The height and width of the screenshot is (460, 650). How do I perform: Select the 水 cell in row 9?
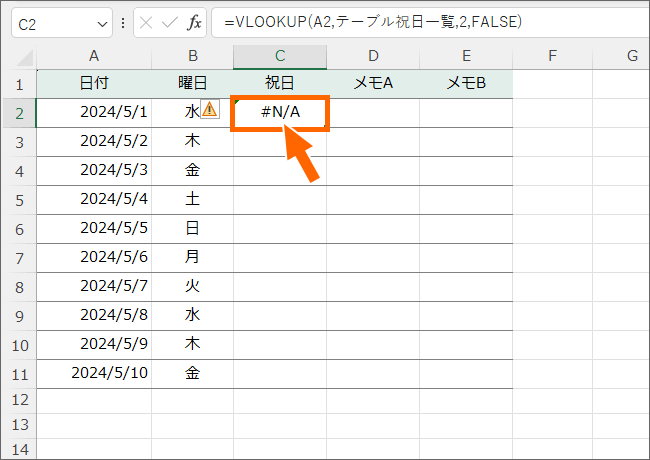193,316
